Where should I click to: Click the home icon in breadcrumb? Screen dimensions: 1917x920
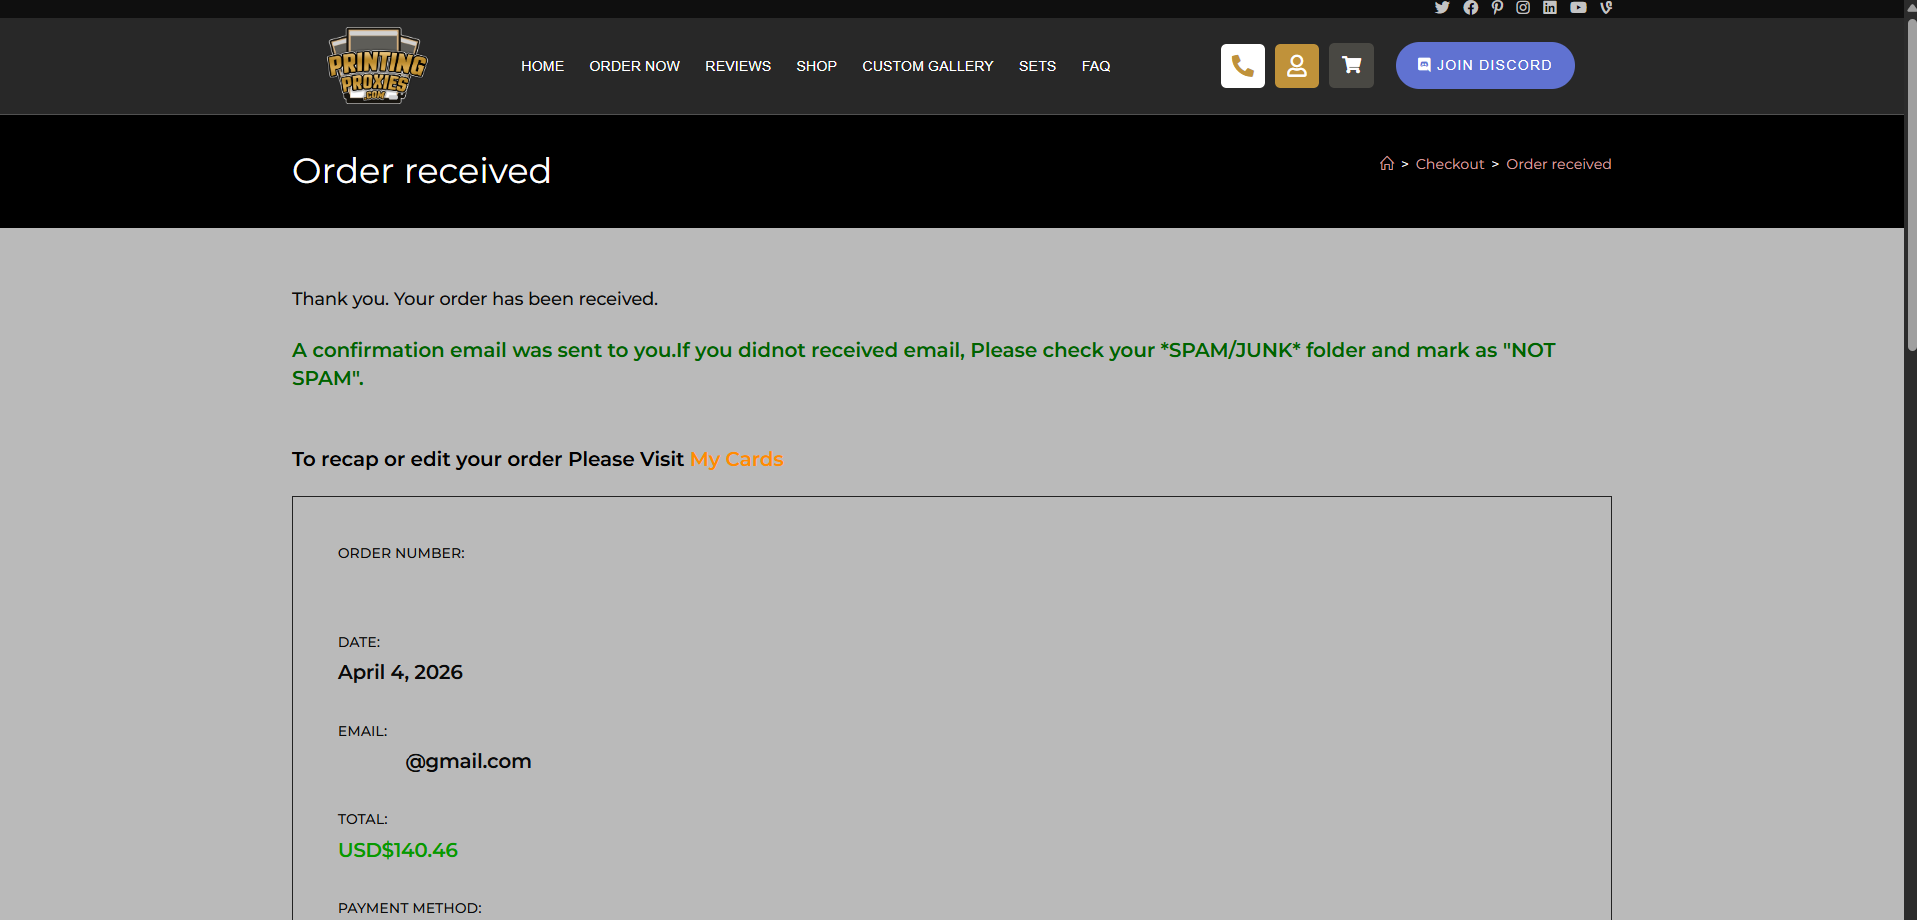tap(1387, 164)
